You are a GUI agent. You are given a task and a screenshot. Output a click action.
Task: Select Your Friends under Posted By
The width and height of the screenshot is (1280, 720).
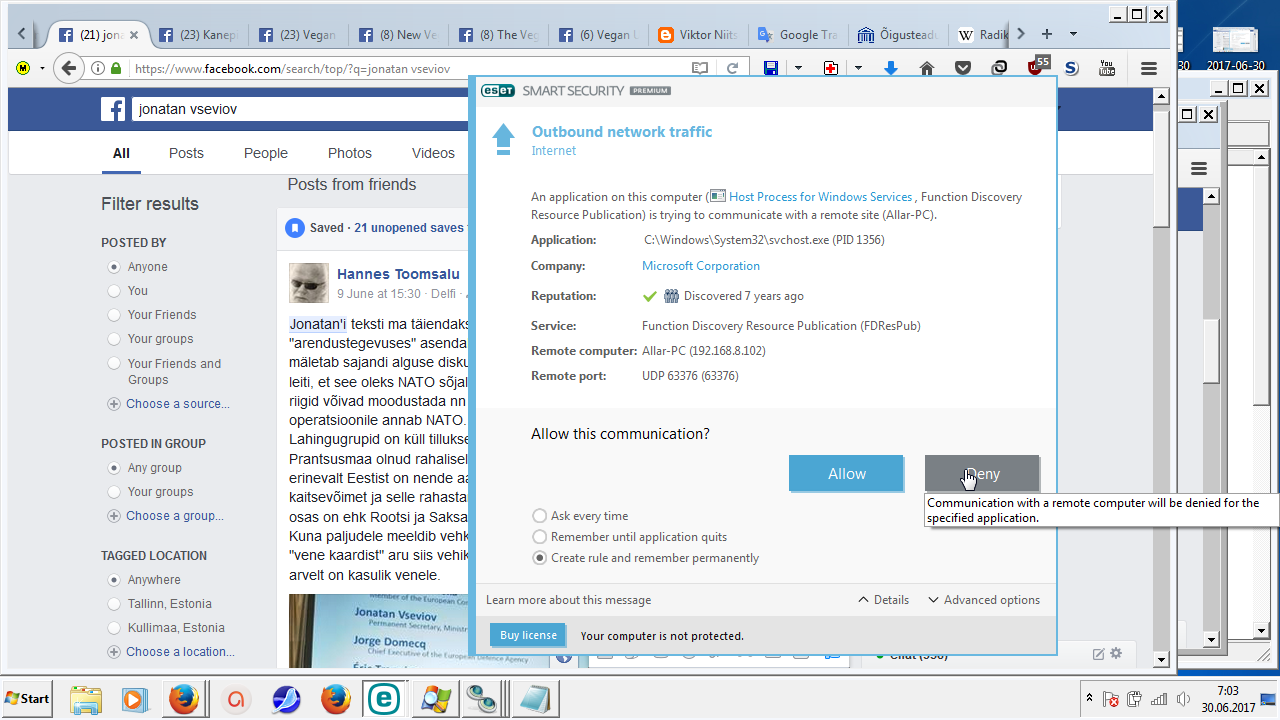pyautogui.click(x=114, y=315)
